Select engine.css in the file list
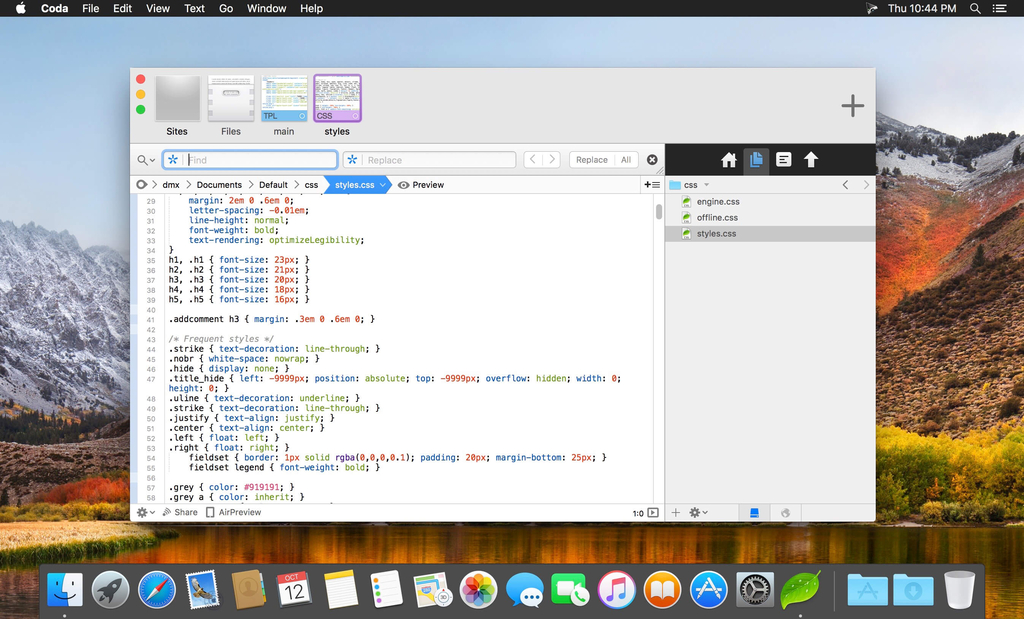This screenshot has width=1024, height=619. [717, 202]
